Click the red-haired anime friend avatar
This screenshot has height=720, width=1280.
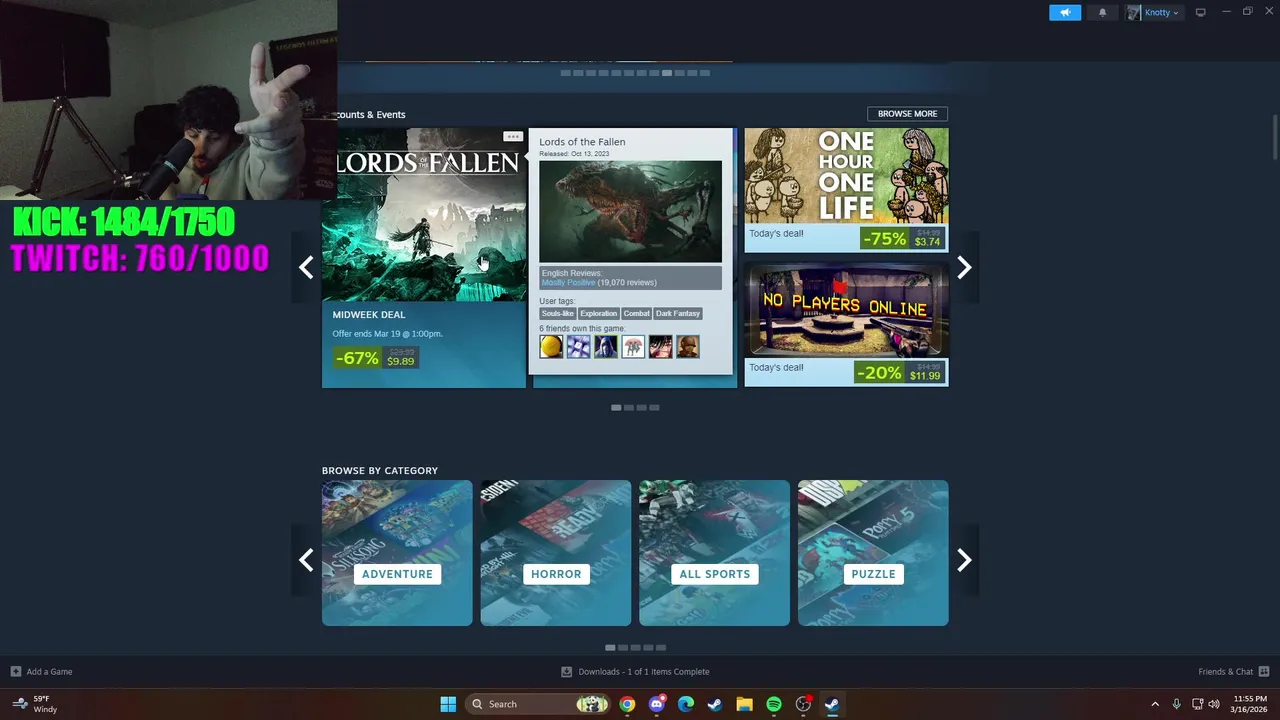coord(660,347)
